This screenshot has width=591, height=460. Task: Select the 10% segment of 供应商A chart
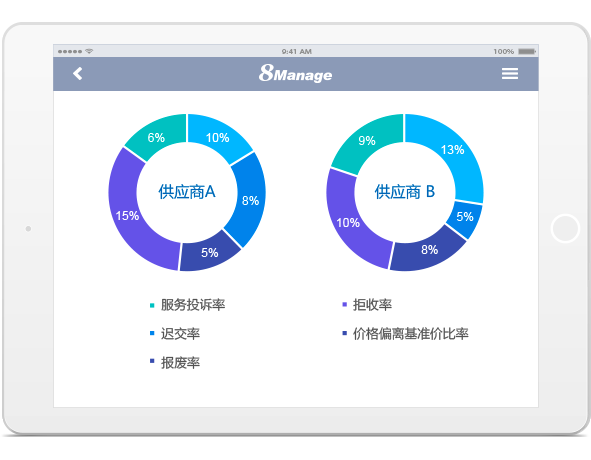pos(217,138)
